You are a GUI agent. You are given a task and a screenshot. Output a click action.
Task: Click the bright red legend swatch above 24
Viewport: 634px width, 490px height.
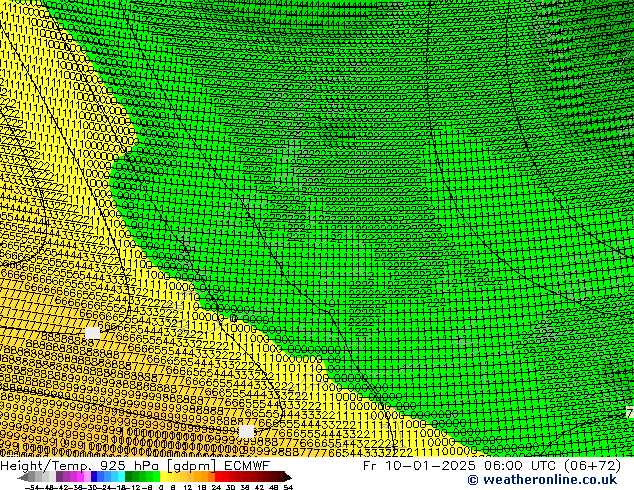tap(218, 477)
